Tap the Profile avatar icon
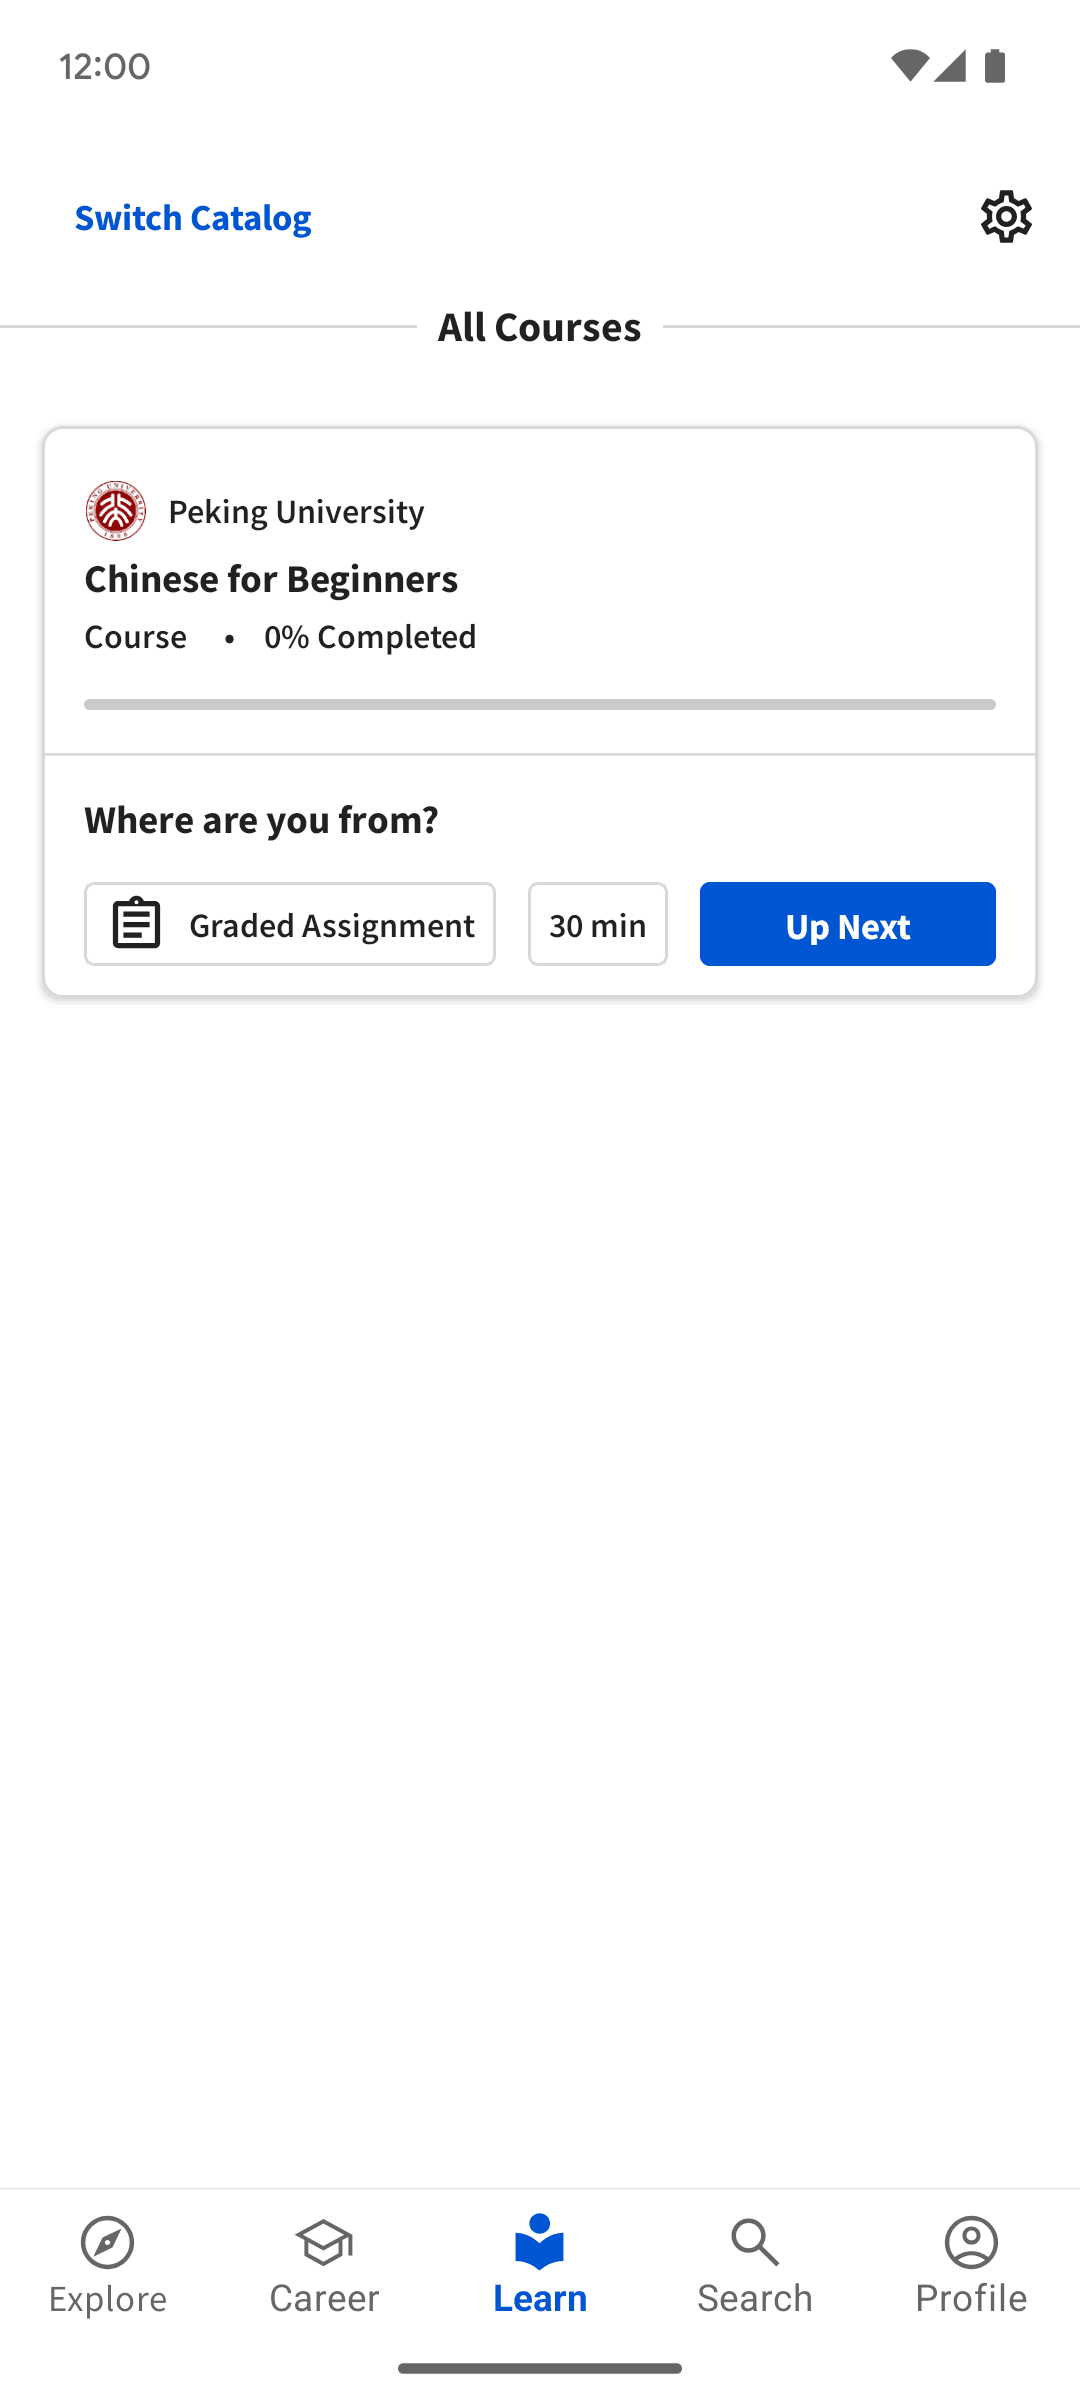 coord(971,2243)
